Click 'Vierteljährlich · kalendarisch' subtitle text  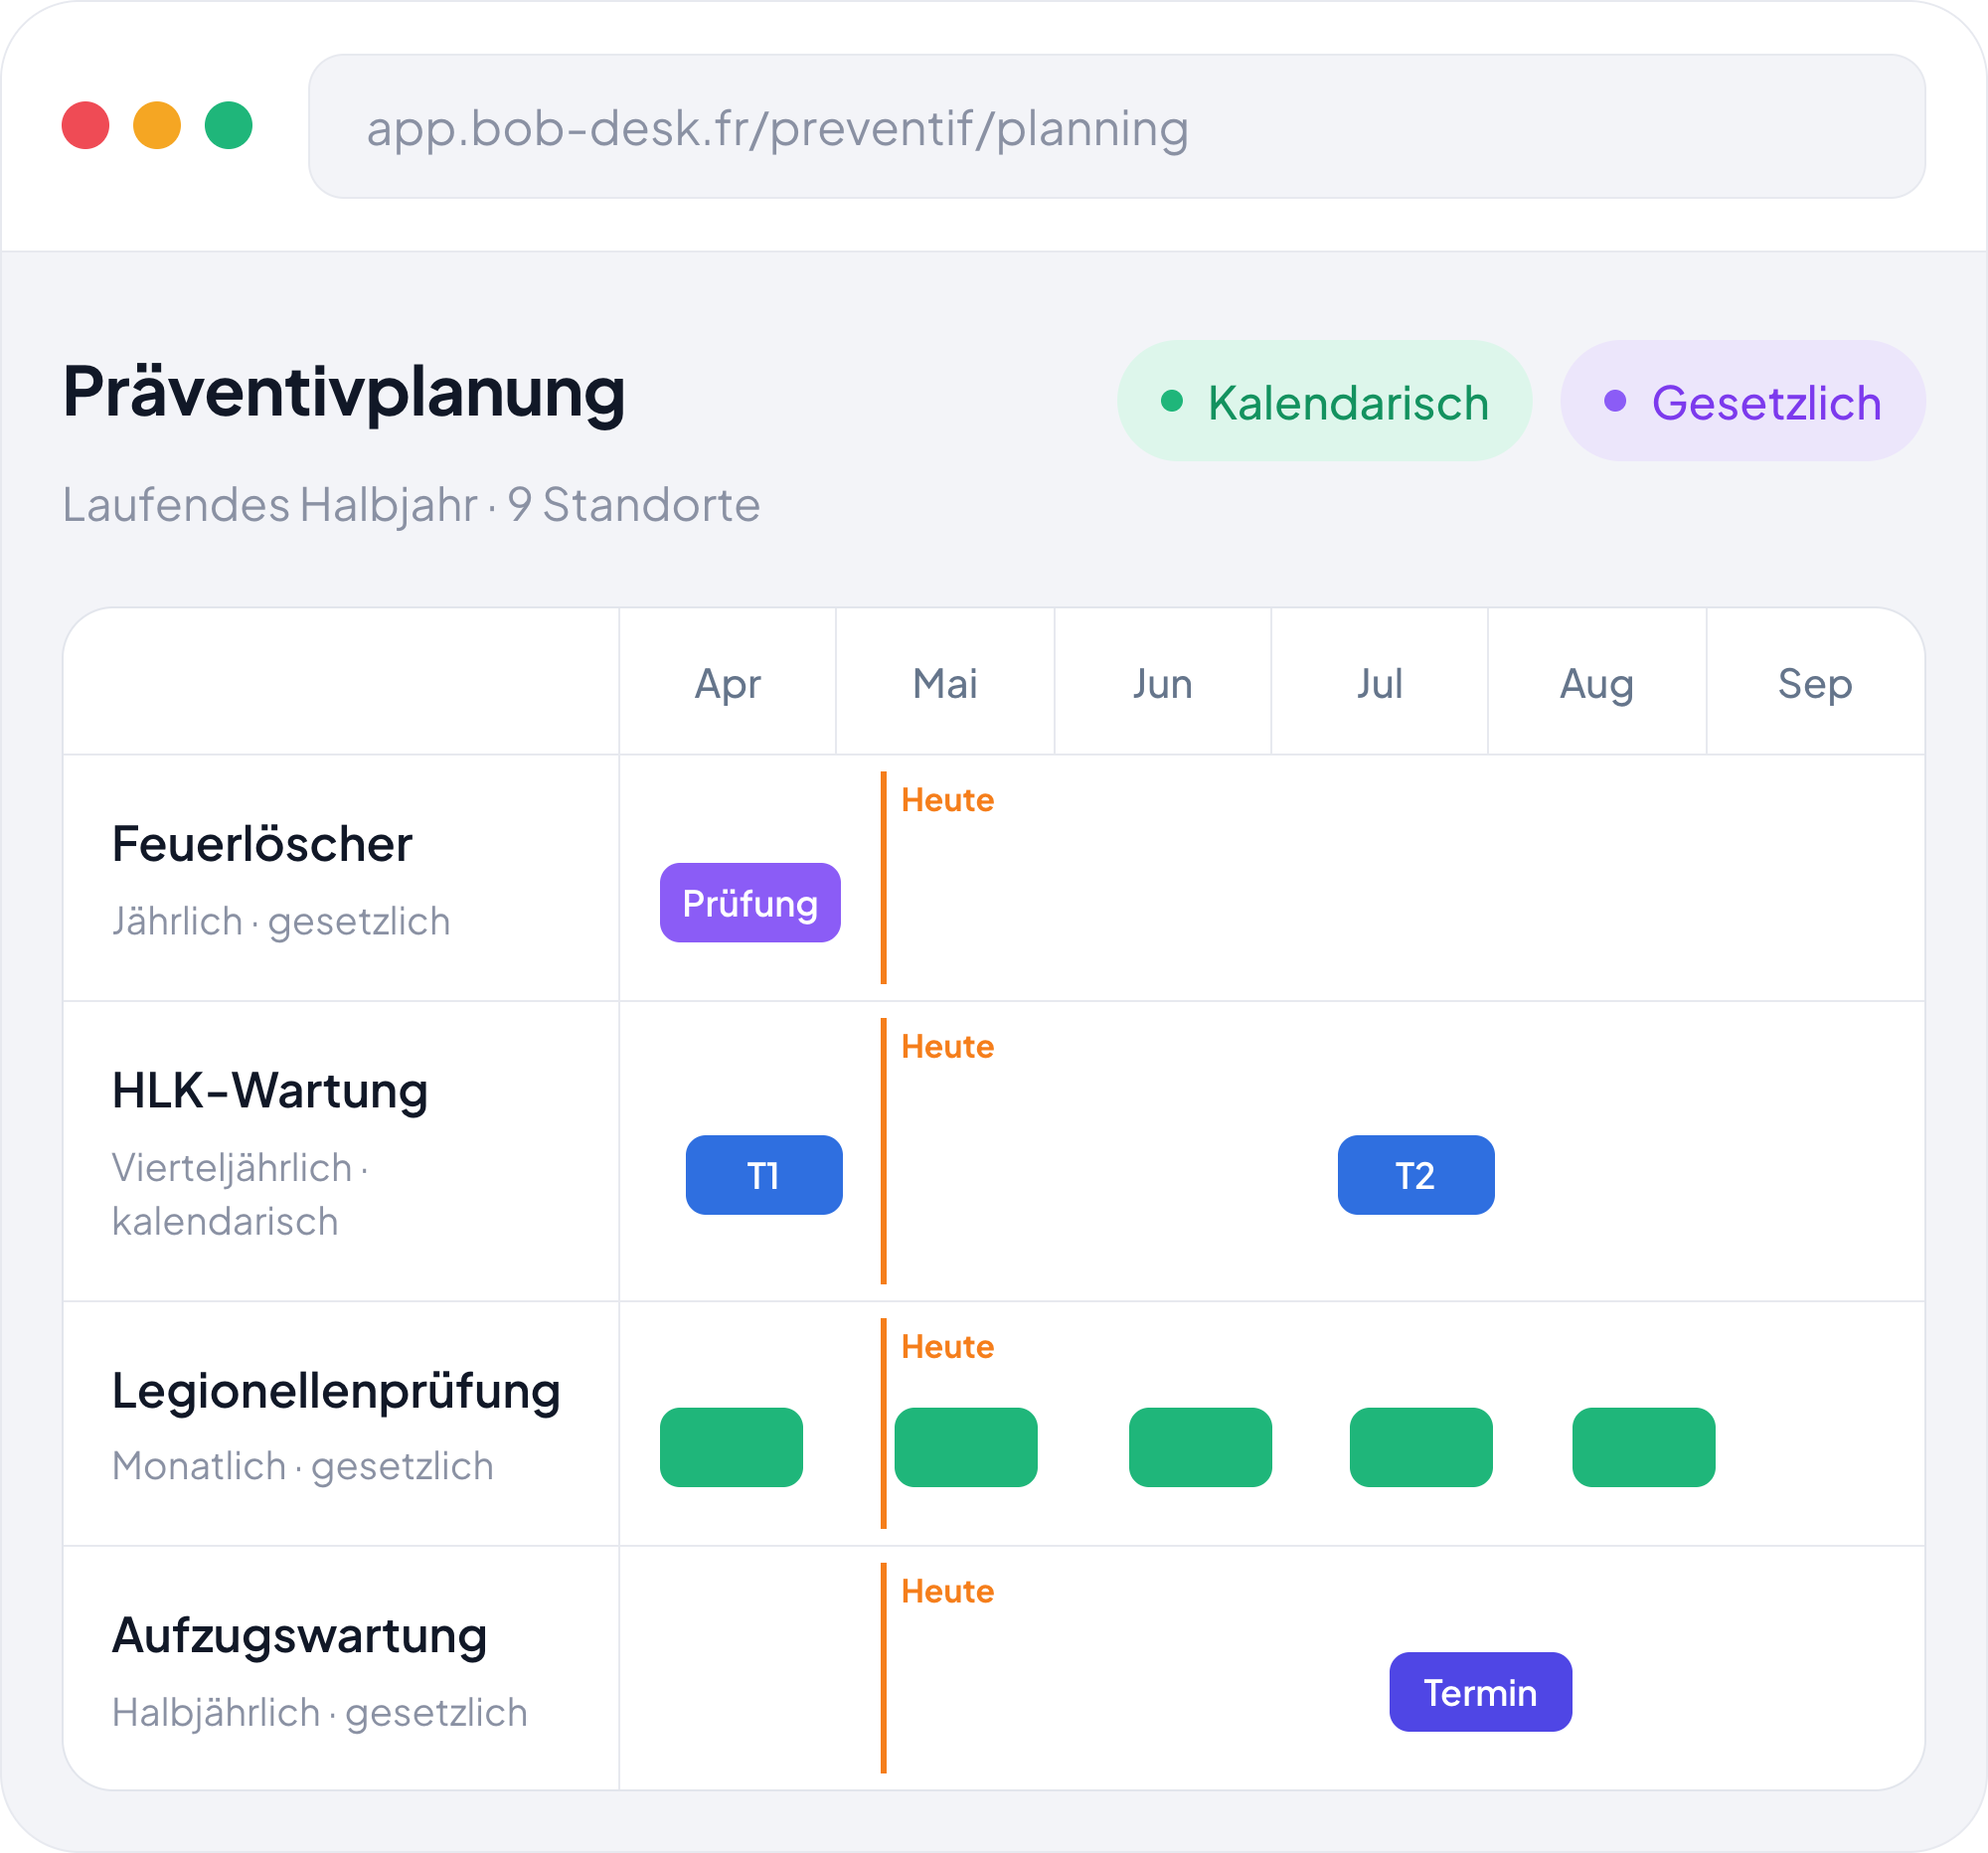[240, 1194]
